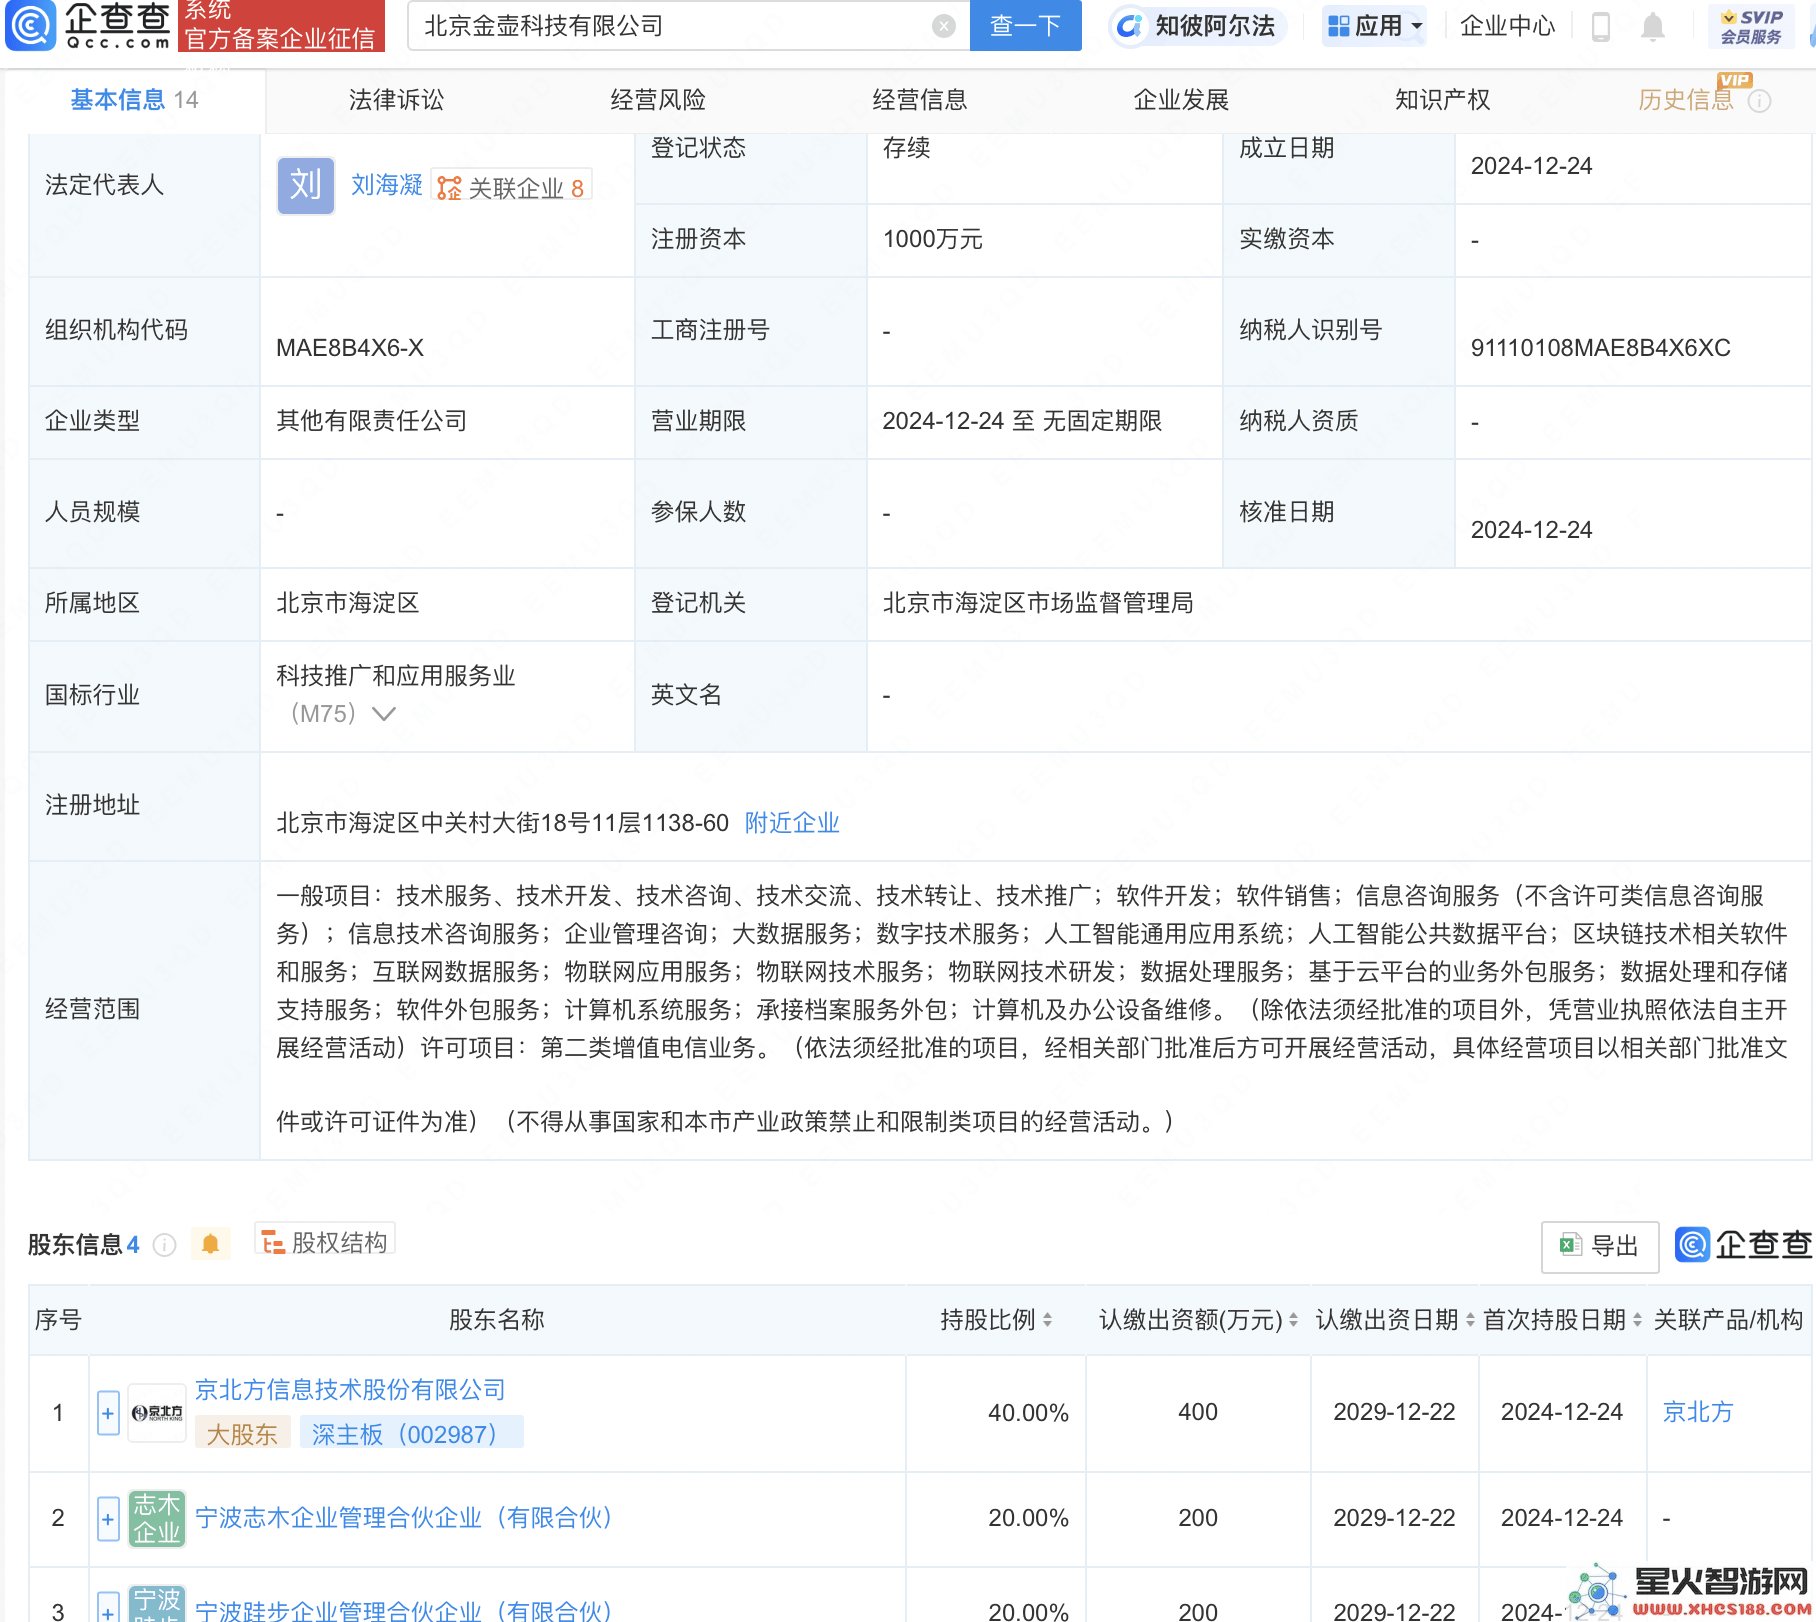The image size is (1816, 1622).
Task: Select registered capital 1000万元
Action: pos(933,240)
